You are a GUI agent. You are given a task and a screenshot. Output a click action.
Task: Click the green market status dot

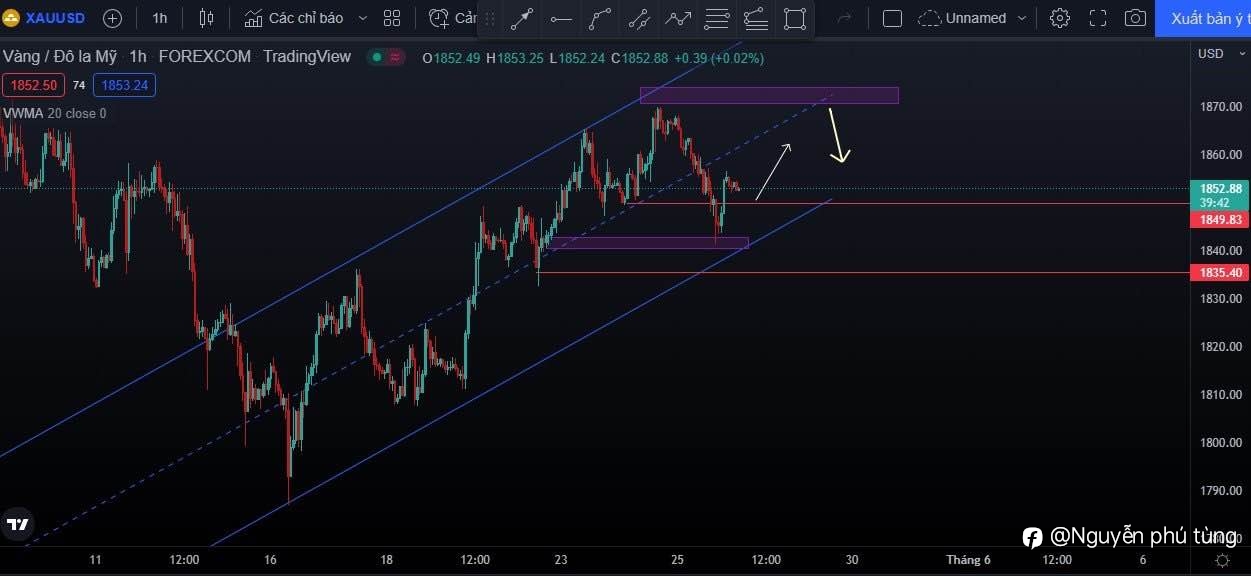pos(377,58)
